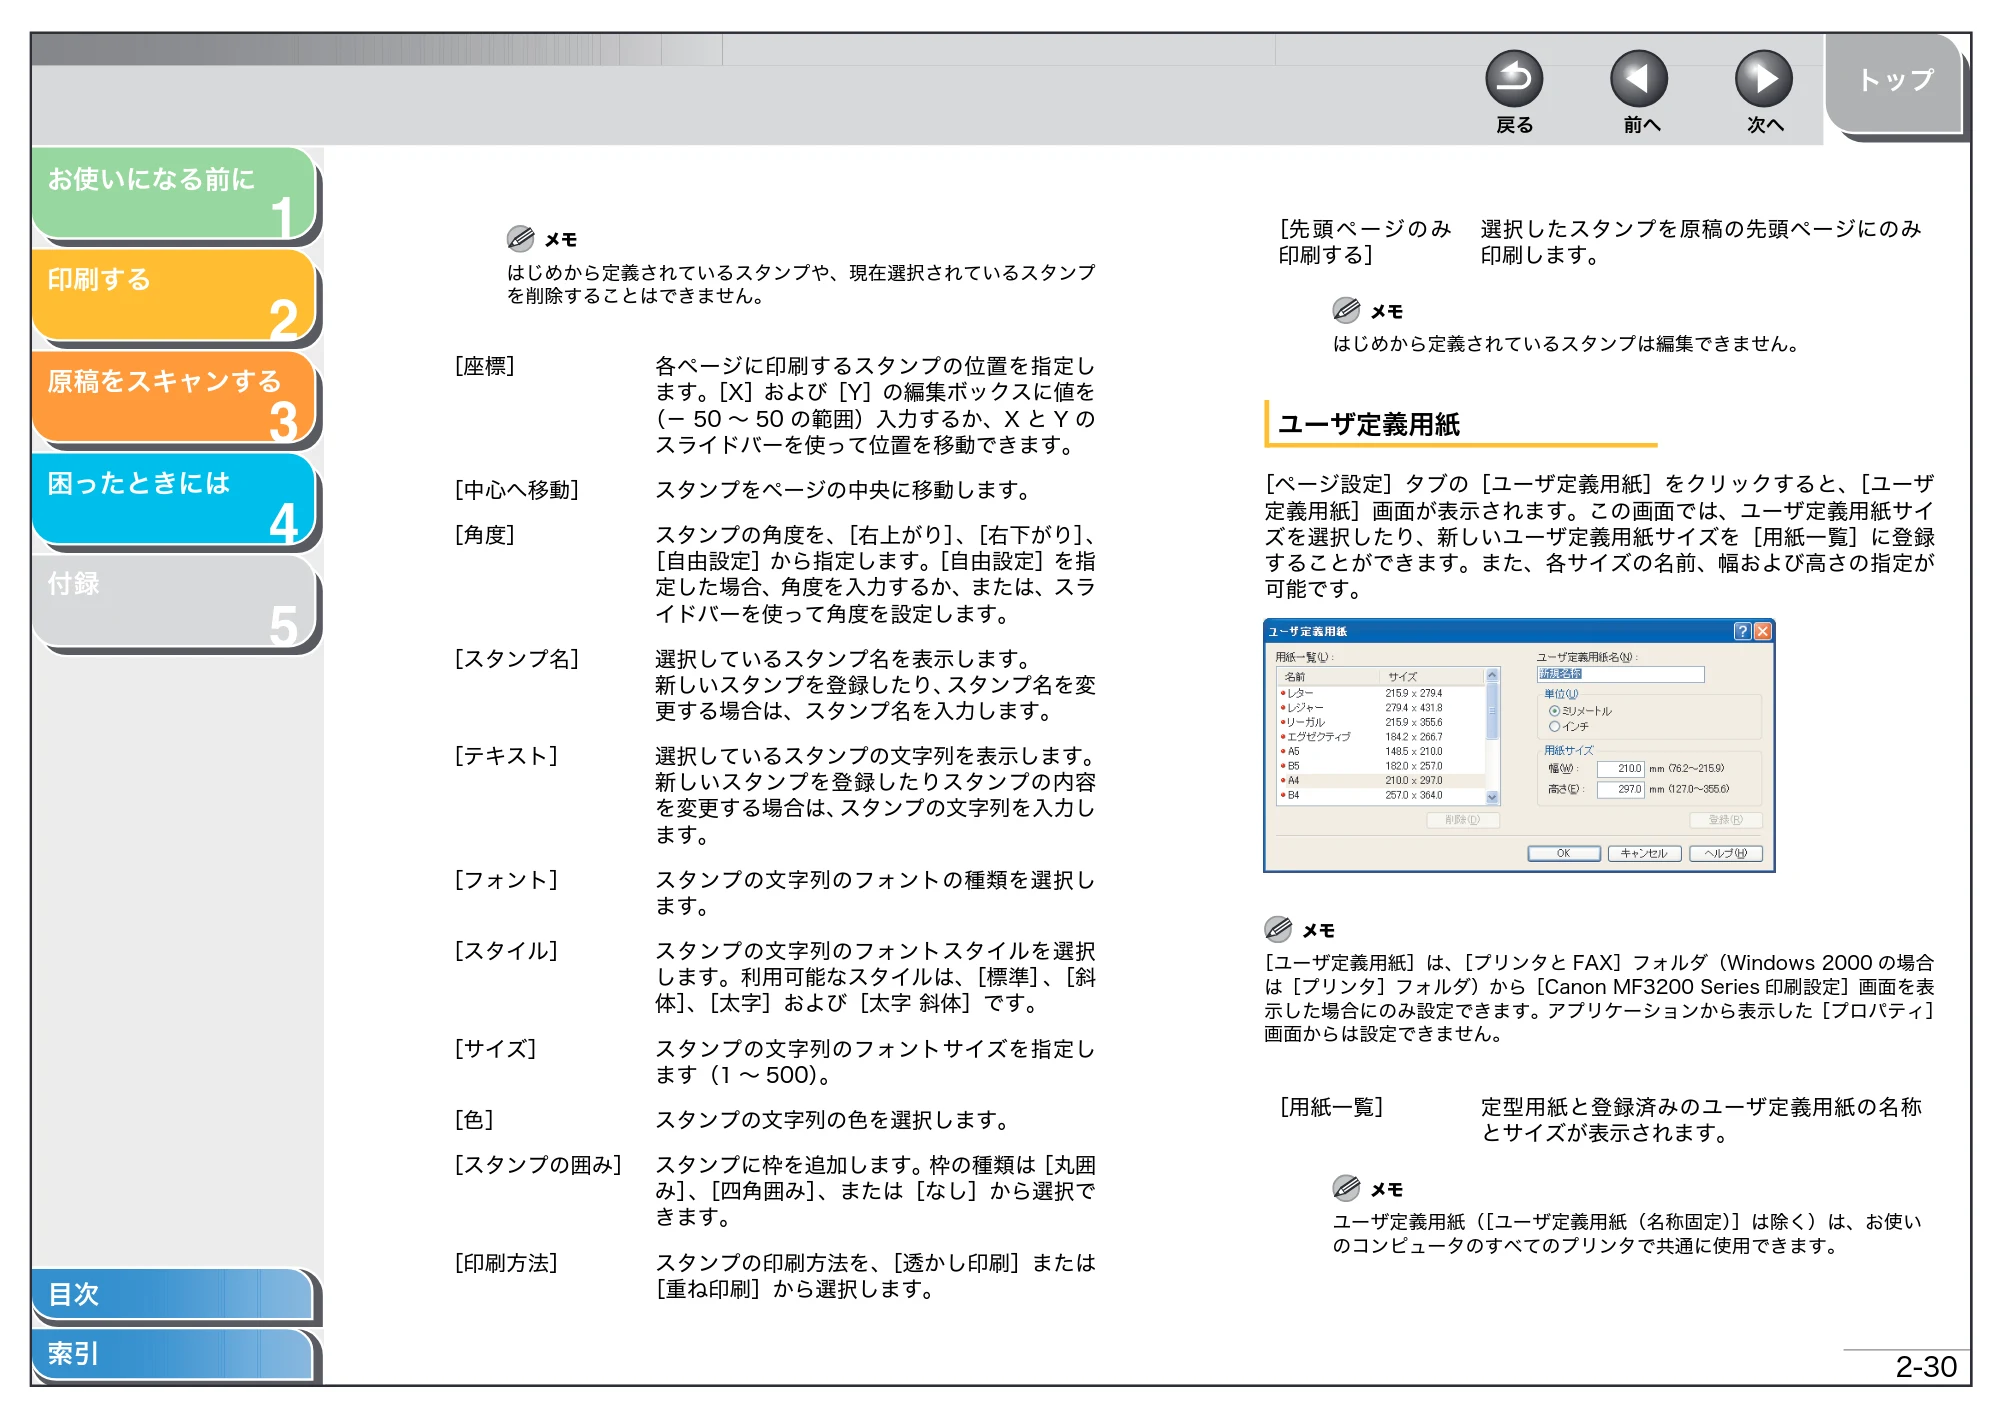Select the A4 row in paper list
This screenshot has height=1415, width=2000.
click(1380, 780)
